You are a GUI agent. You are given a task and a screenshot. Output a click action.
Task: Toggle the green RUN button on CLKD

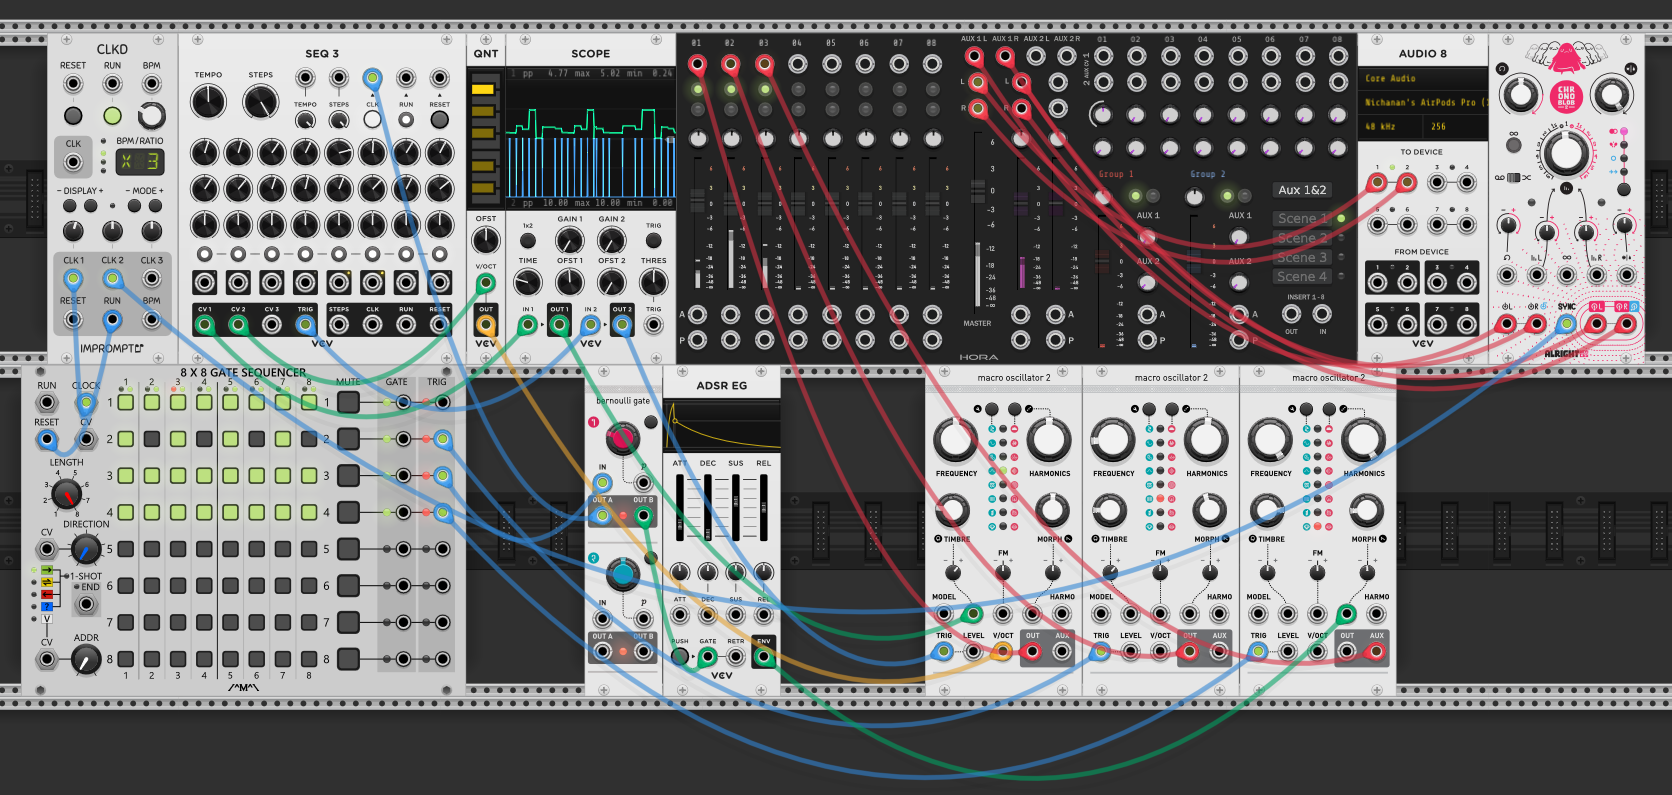tap(112, 115)
